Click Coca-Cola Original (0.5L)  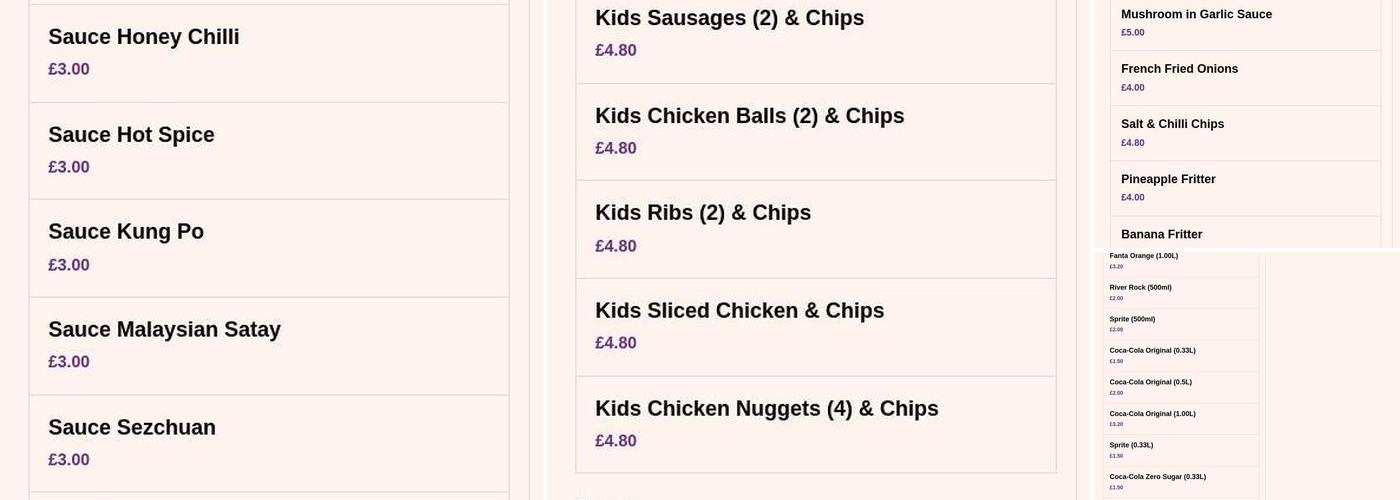1180,387
